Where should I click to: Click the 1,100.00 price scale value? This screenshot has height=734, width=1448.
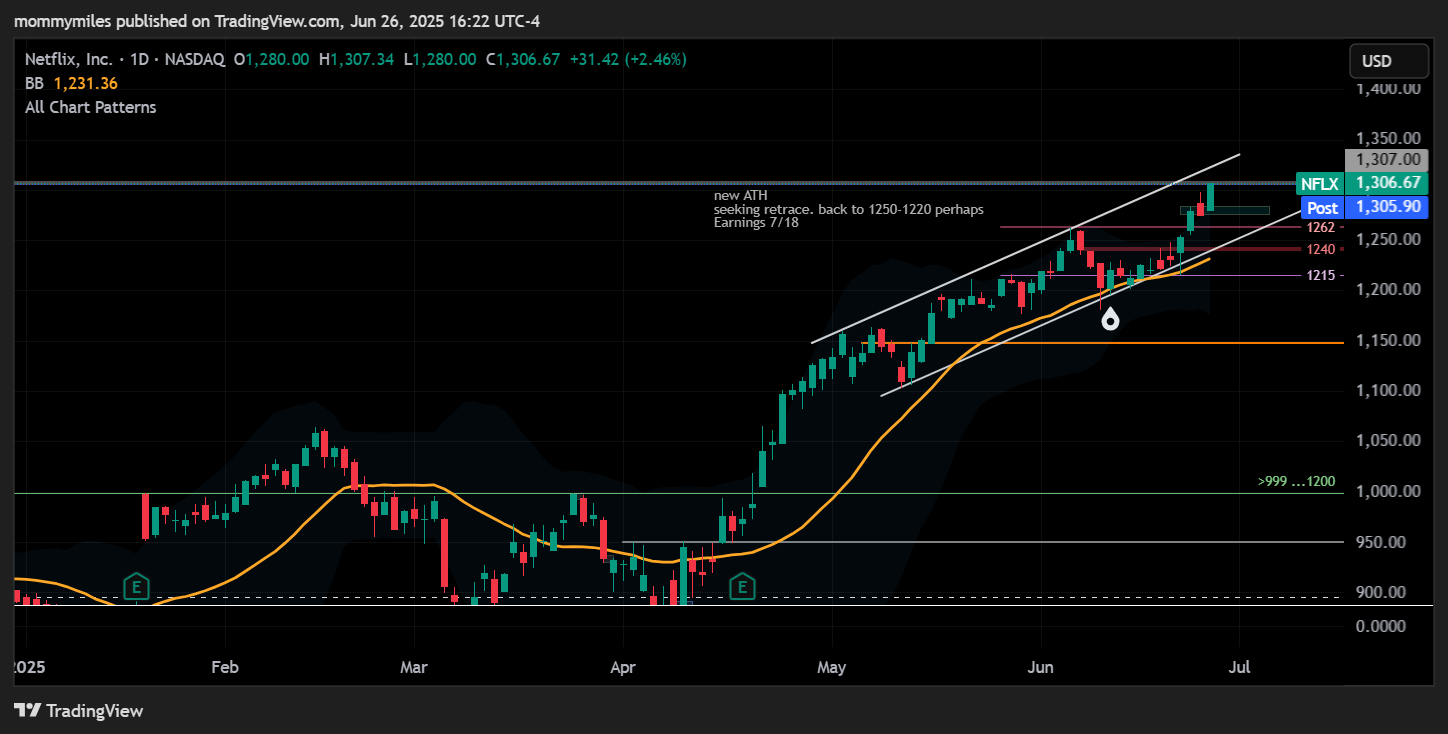(1388, 391)
